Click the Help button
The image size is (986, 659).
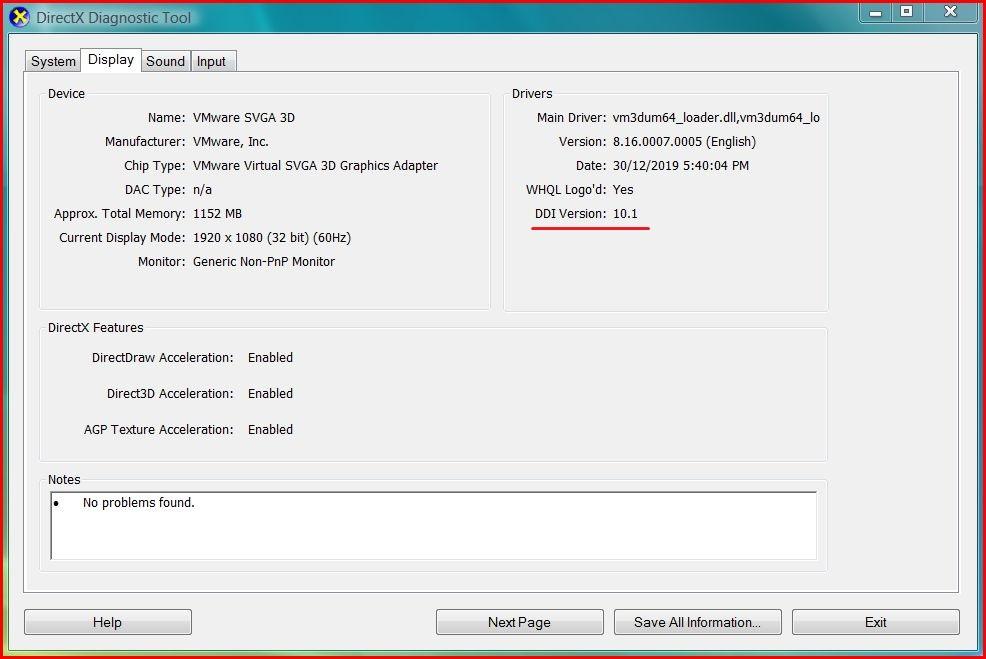(108, 622)
